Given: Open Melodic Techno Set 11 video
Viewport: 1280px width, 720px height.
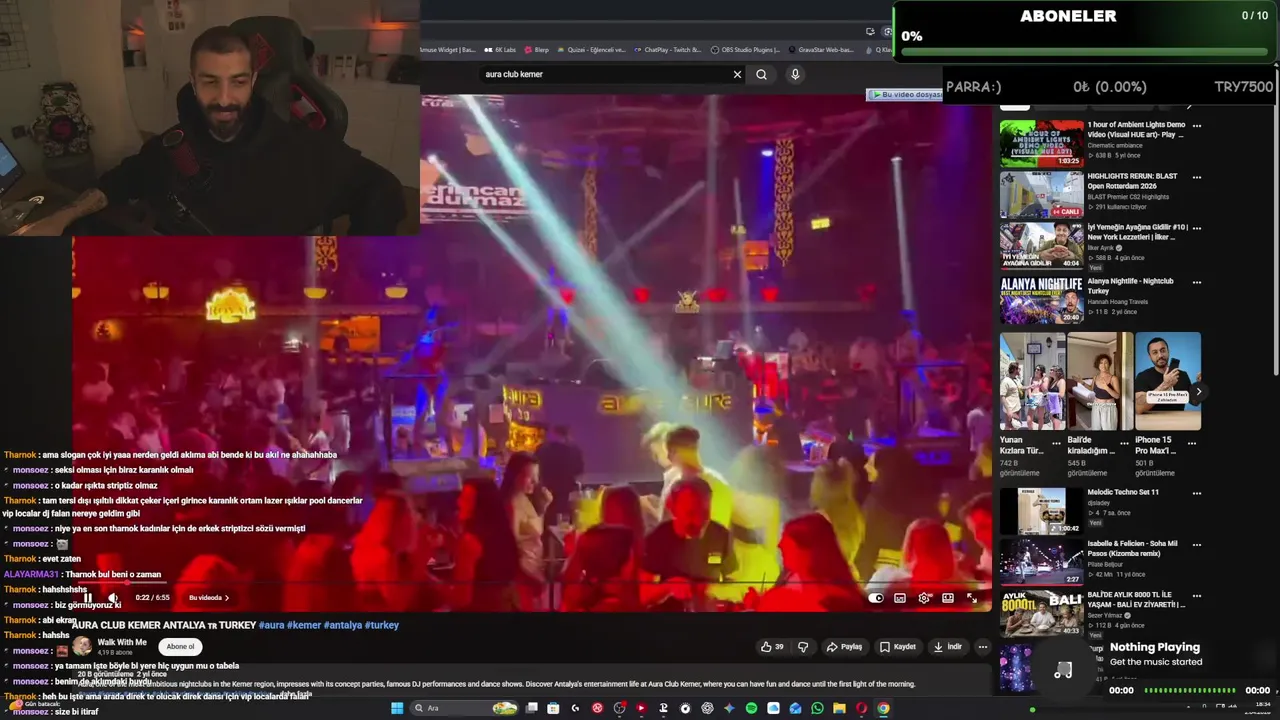Looking at the screenshot, I should click(x=1041, y=511).
